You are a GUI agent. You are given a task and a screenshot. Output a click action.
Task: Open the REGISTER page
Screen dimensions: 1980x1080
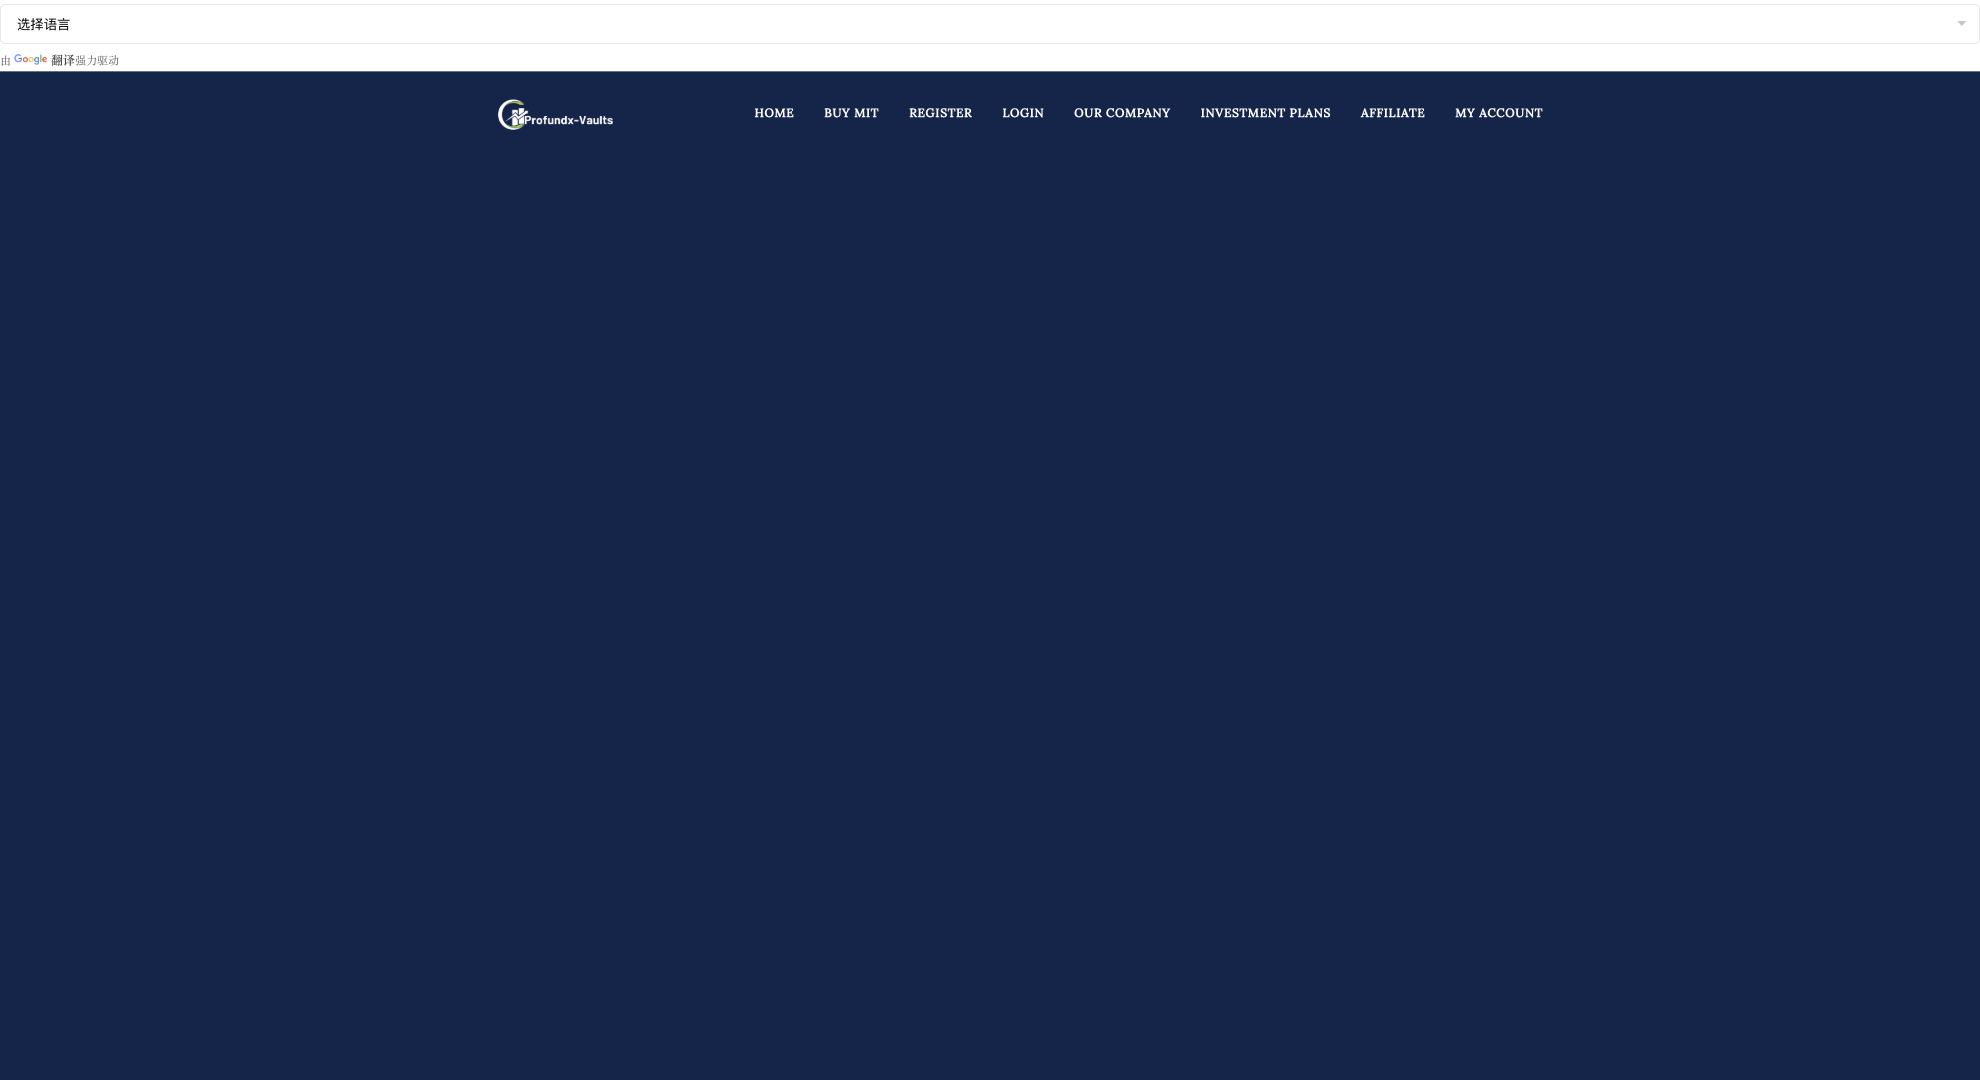pos(940,113)
